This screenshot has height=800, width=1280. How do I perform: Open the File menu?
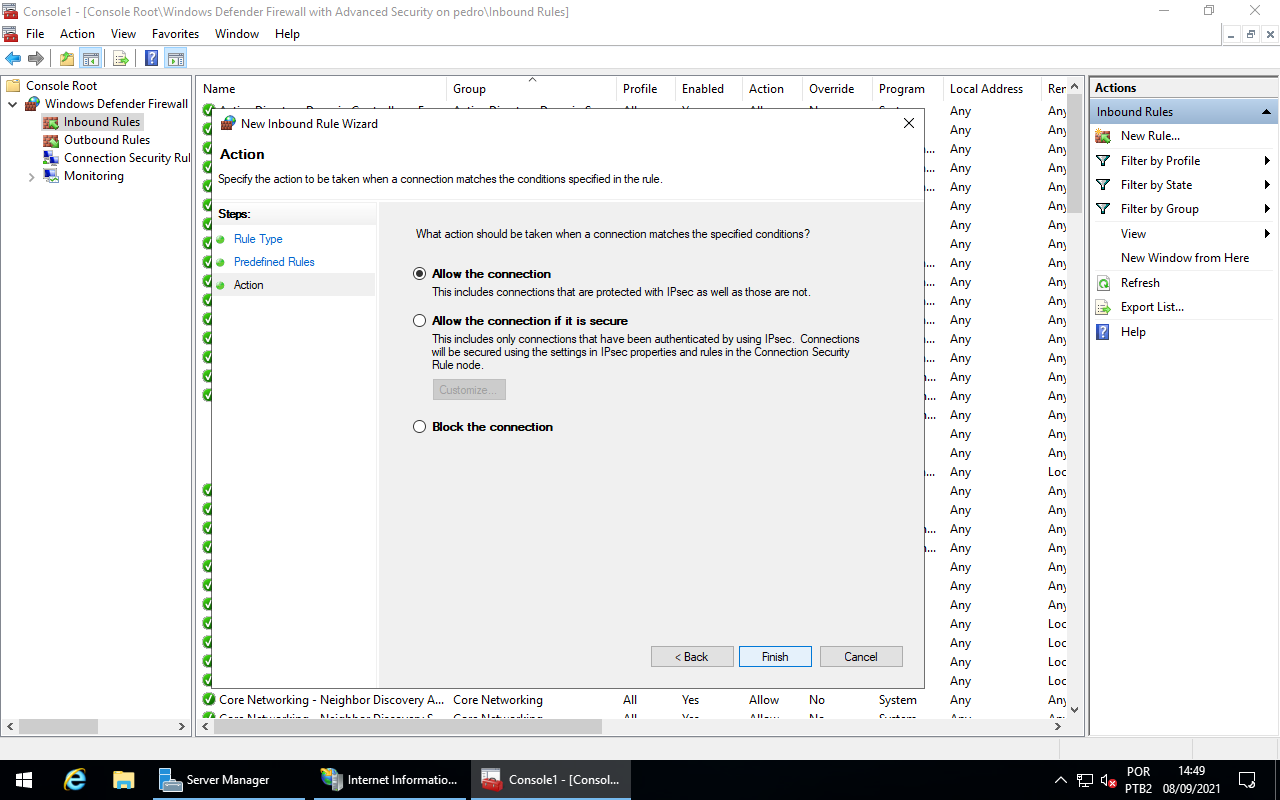[35, 34]
